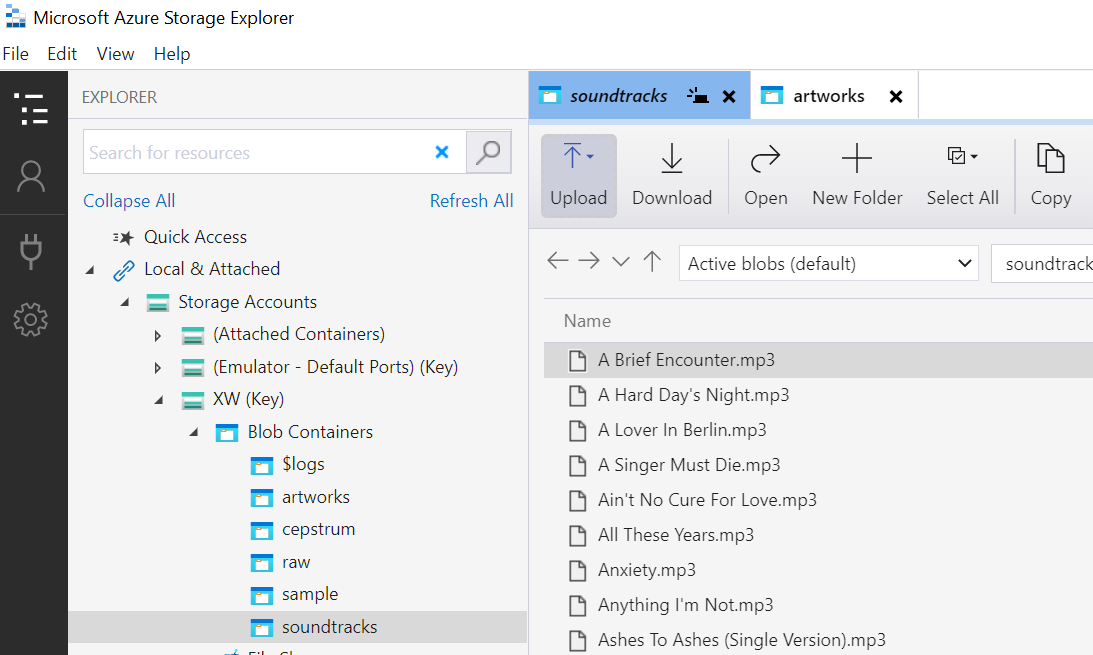The image size is (1093, 655).
Task: Open the Active blobs (default) dropdown
Action: click(x=829, y=263)
